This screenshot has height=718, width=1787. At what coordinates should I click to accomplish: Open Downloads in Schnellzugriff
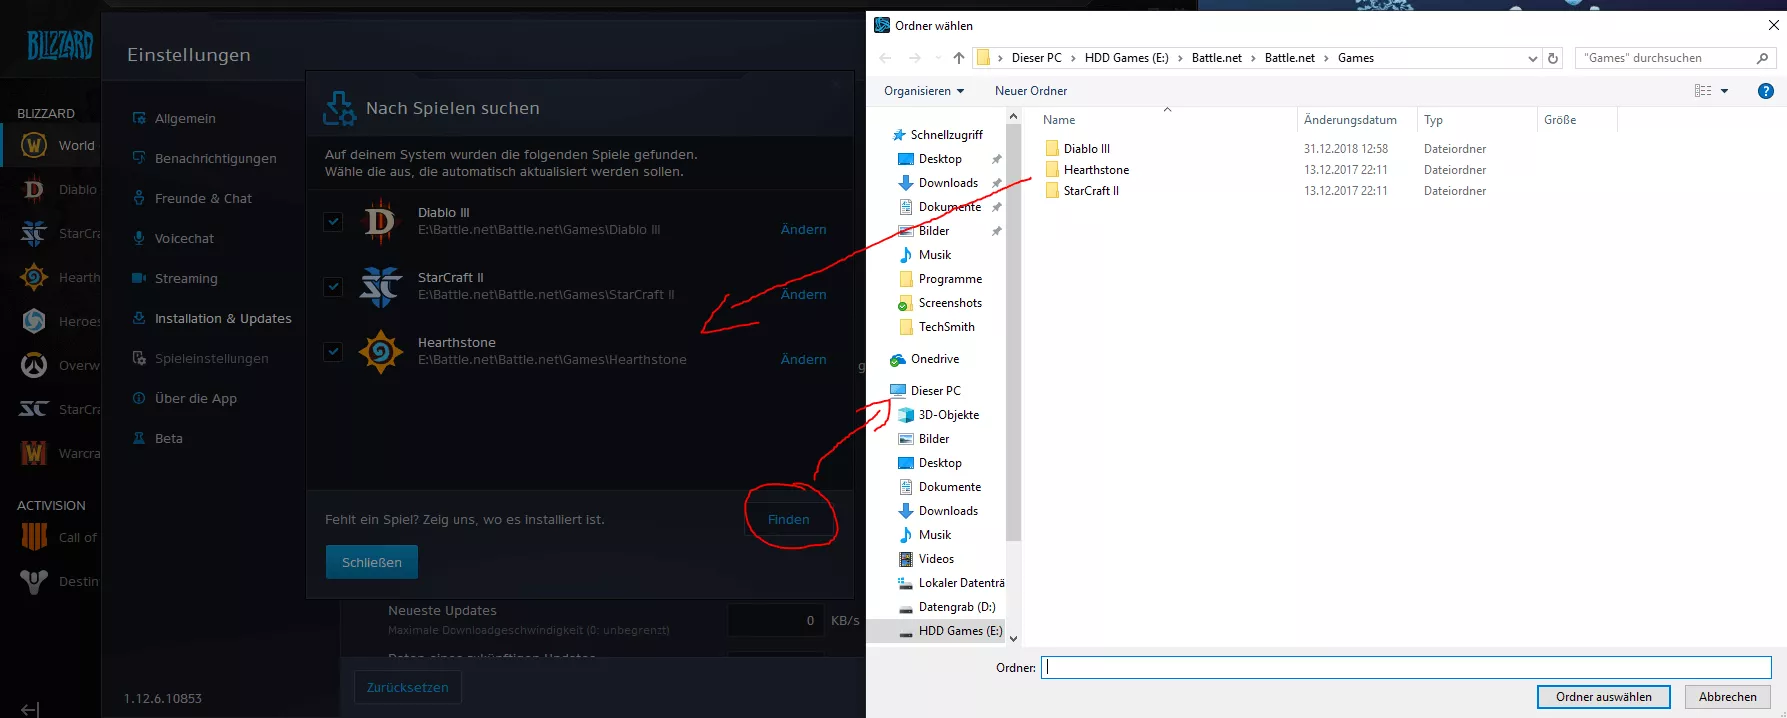[948, 183]
